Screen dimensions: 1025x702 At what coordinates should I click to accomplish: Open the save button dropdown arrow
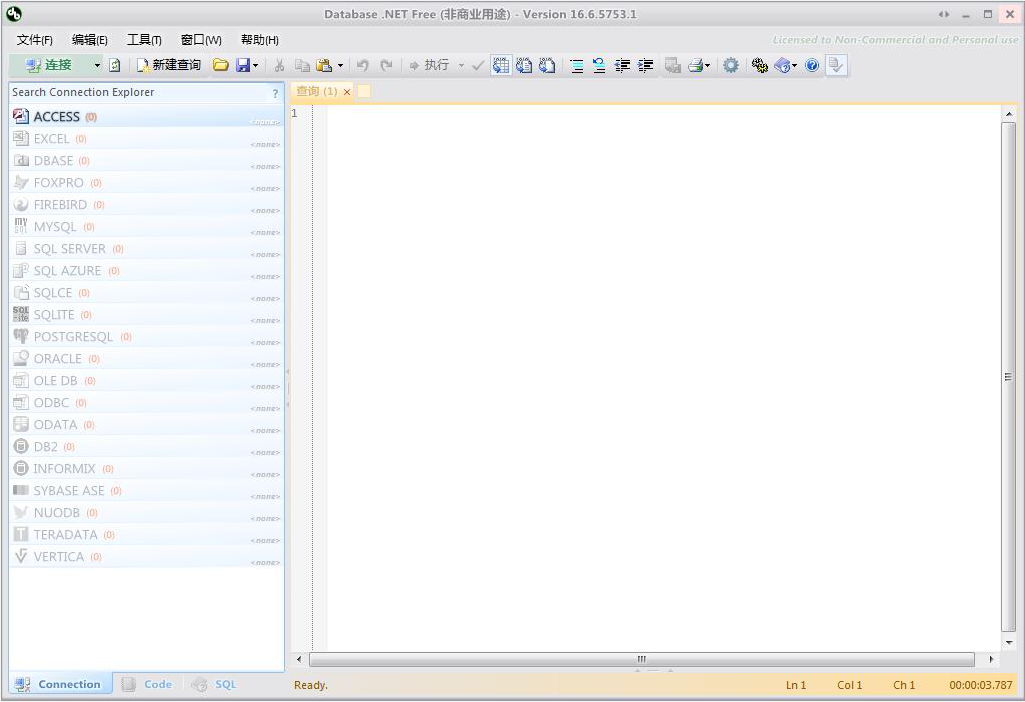[256, 65]
